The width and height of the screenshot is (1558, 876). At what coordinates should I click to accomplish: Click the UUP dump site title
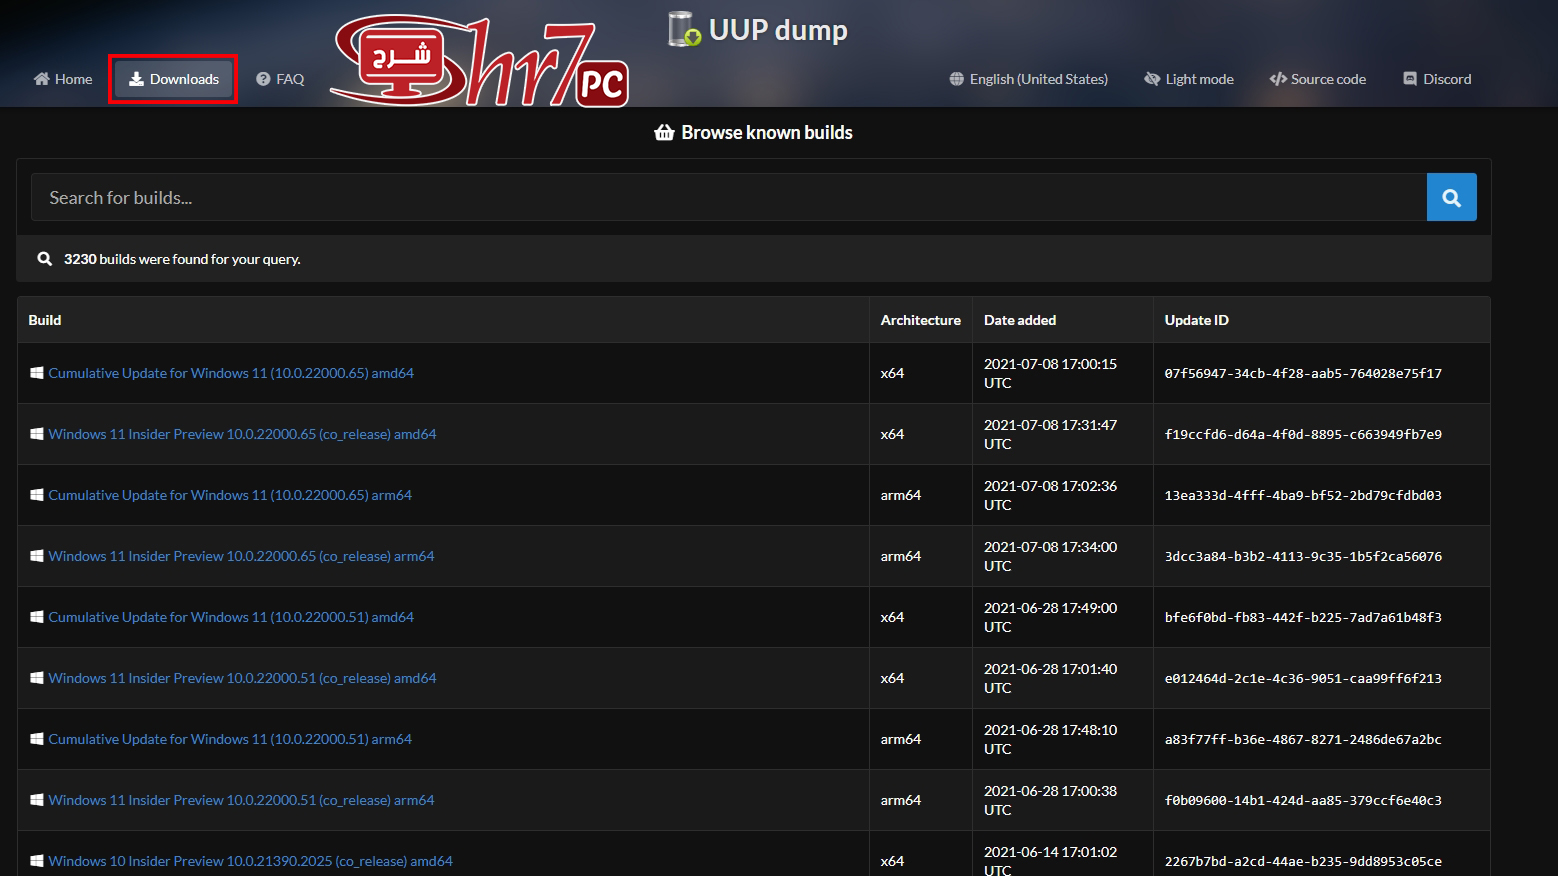coord(778,30)
